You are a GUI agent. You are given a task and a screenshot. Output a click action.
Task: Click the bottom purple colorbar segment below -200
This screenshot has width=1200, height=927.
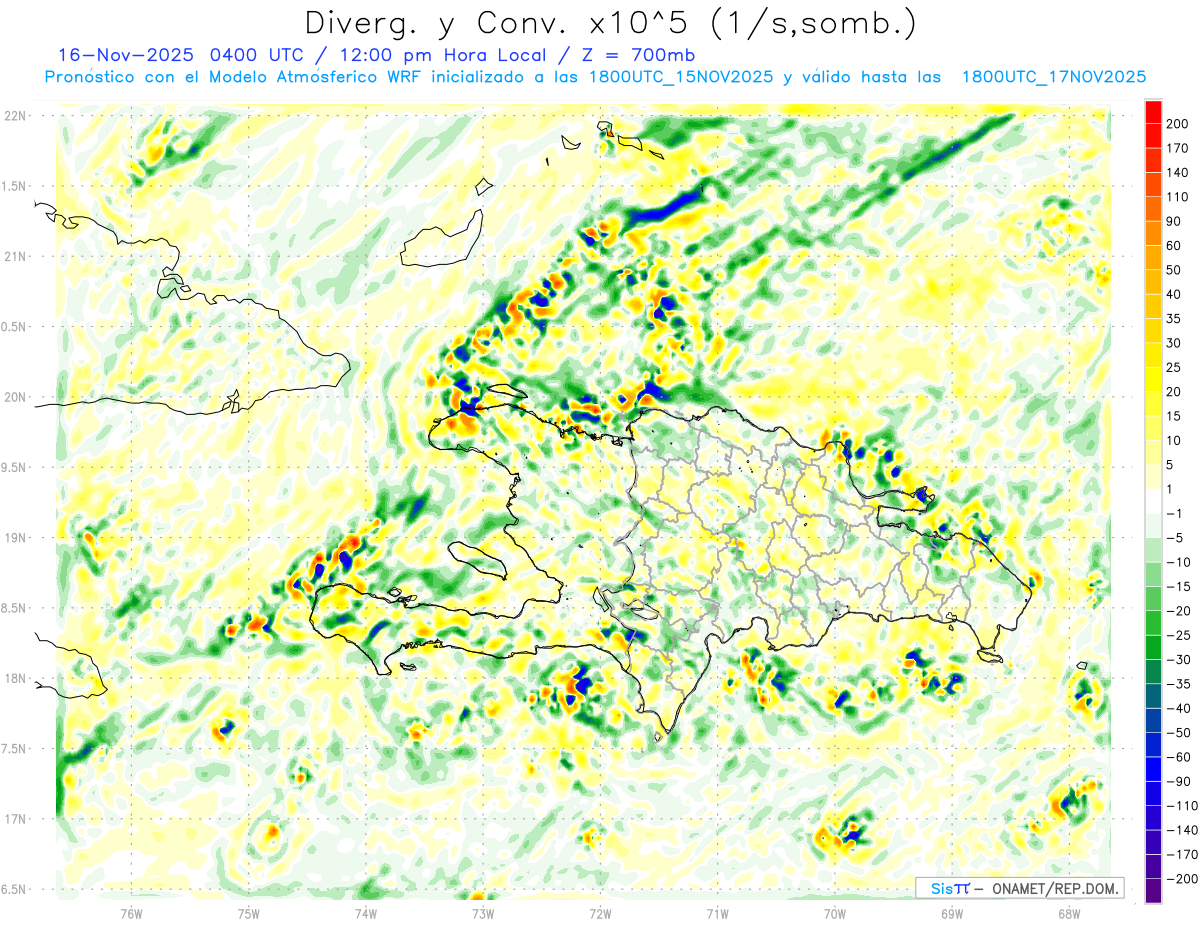[1153, 890]
